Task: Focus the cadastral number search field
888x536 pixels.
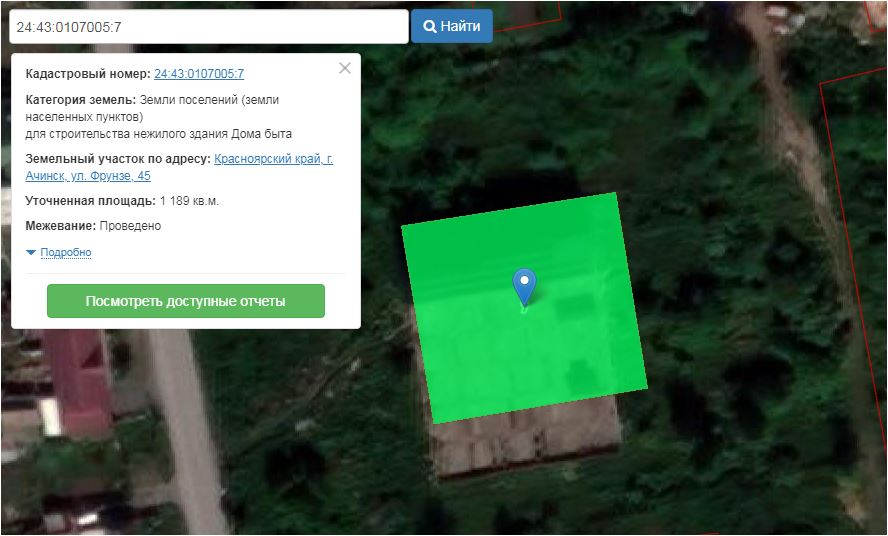Action: (x=208, y=26)
